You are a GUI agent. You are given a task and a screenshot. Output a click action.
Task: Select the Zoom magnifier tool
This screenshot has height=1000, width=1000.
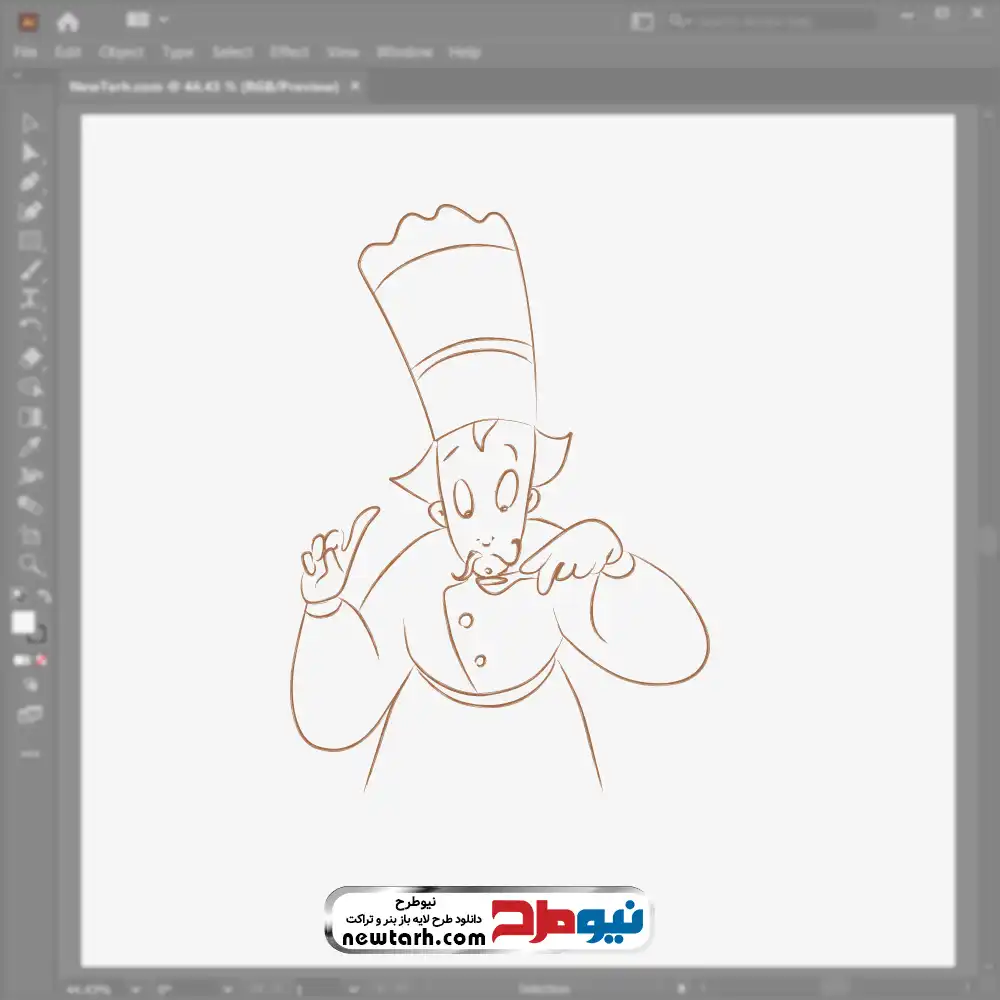30,564
